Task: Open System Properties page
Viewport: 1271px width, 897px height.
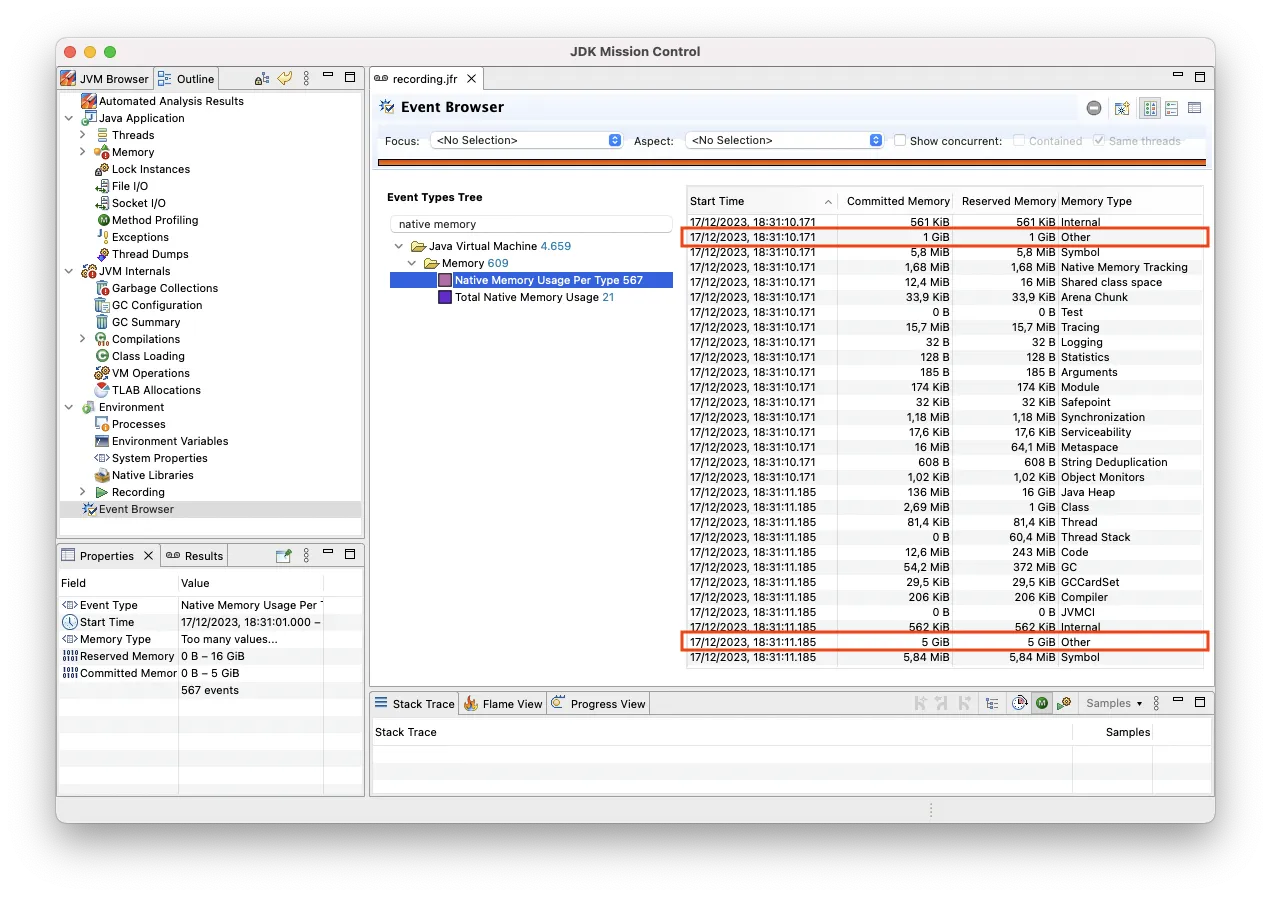Action: 159,458
